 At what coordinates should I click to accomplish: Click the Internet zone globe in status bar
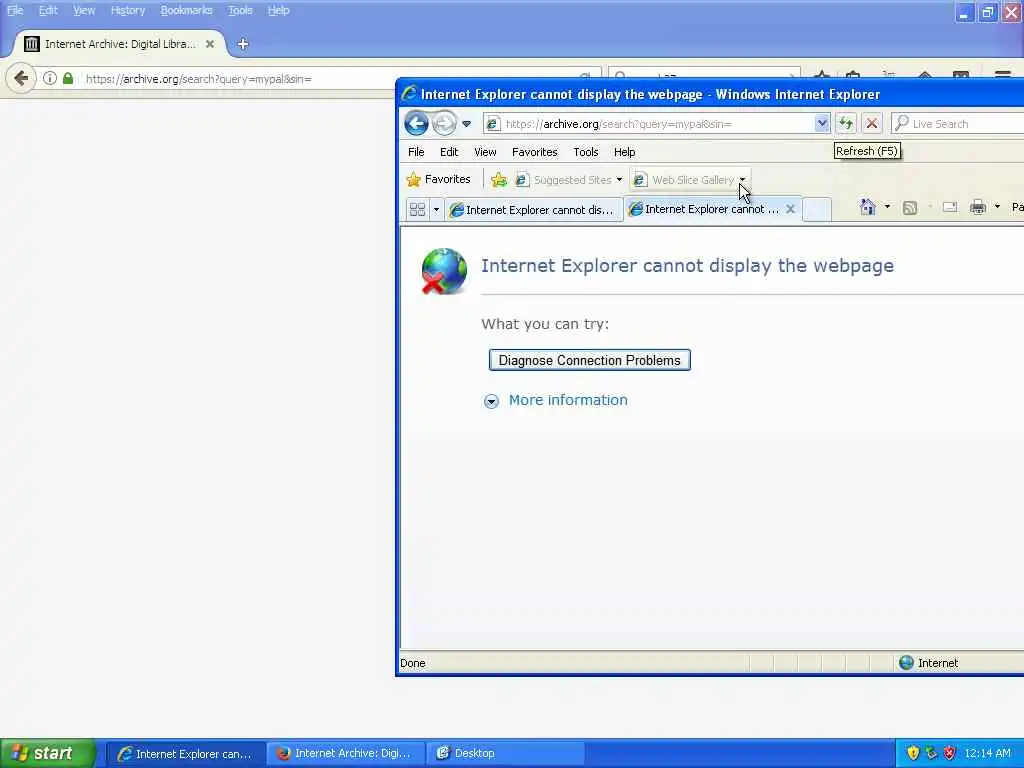(x=906, y=663)
